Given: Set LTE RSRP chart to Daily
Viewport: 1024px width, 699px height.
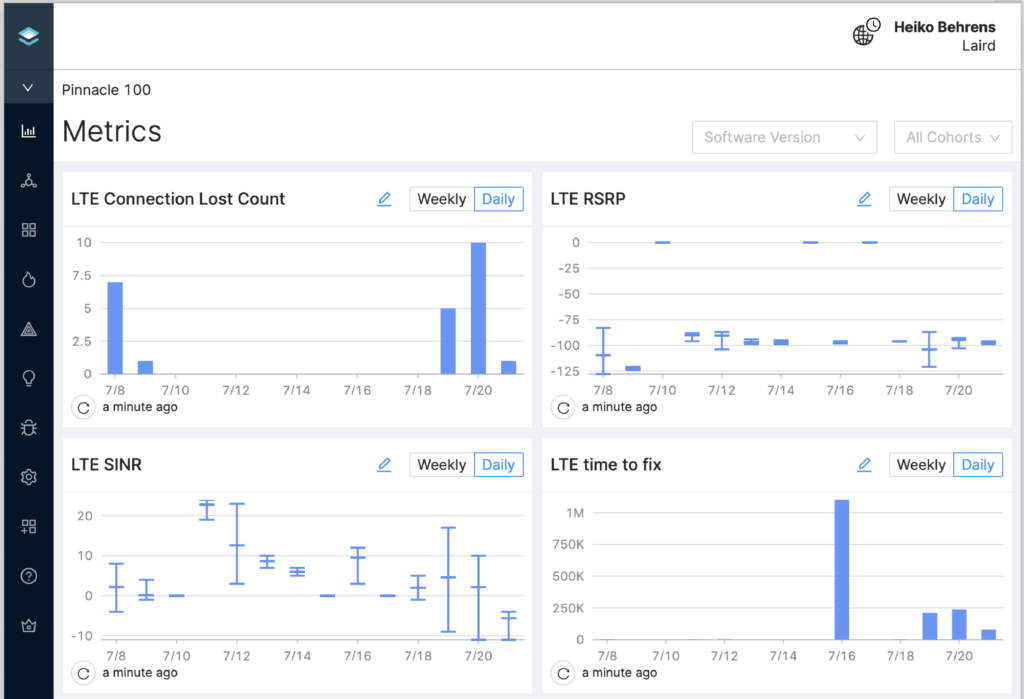Looking at the screenshot, I should point(977,199).
